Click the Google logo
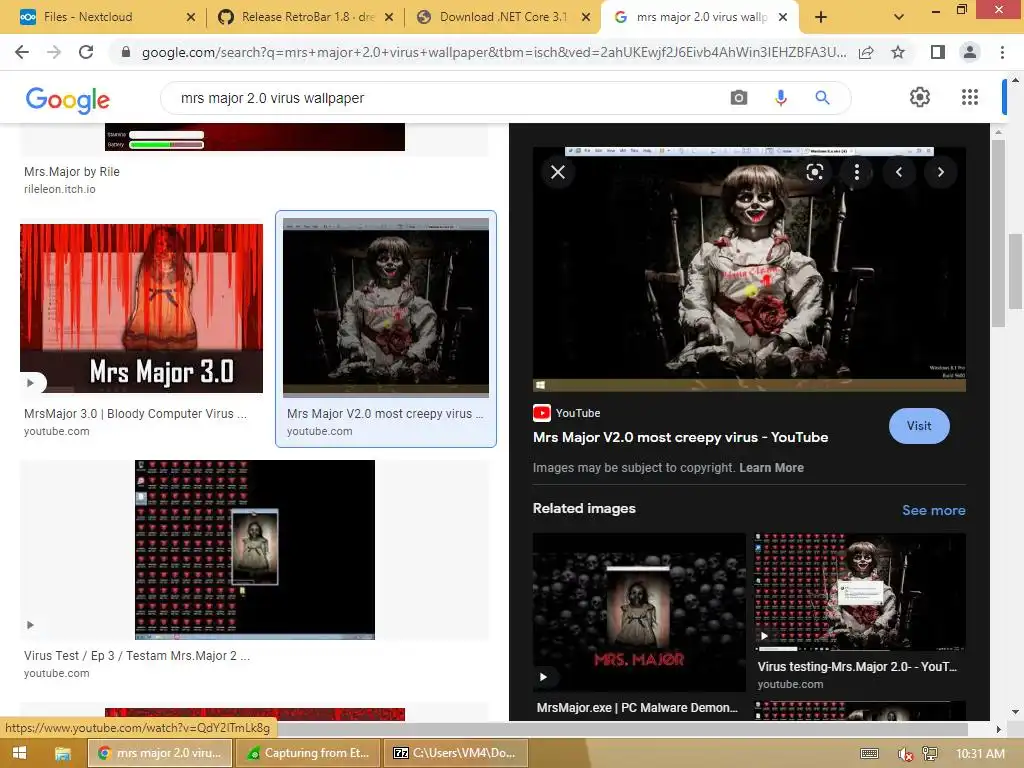Viewport: 1024px width, 768px height. [67, 99]
